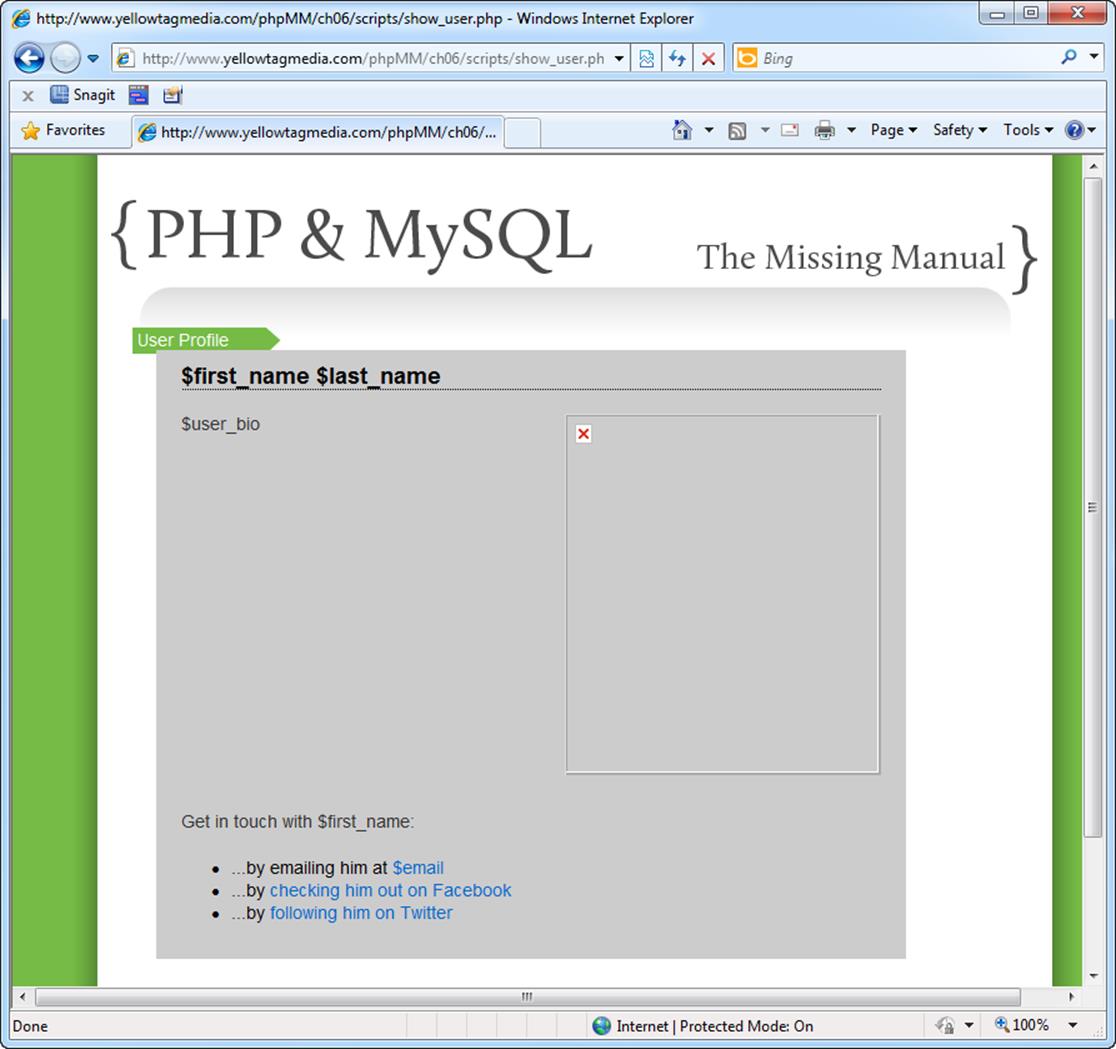This screenshot has height=1049, width=1116.
Task: Click the $user_bio text
Action: [221, 424]
